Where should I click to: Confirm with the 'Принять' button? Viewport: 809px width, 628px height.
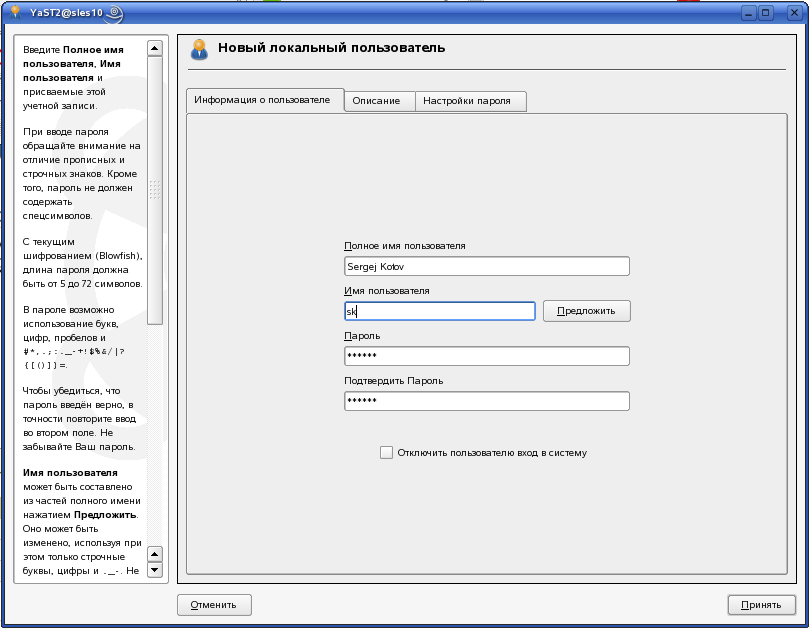tap(762, 605)
